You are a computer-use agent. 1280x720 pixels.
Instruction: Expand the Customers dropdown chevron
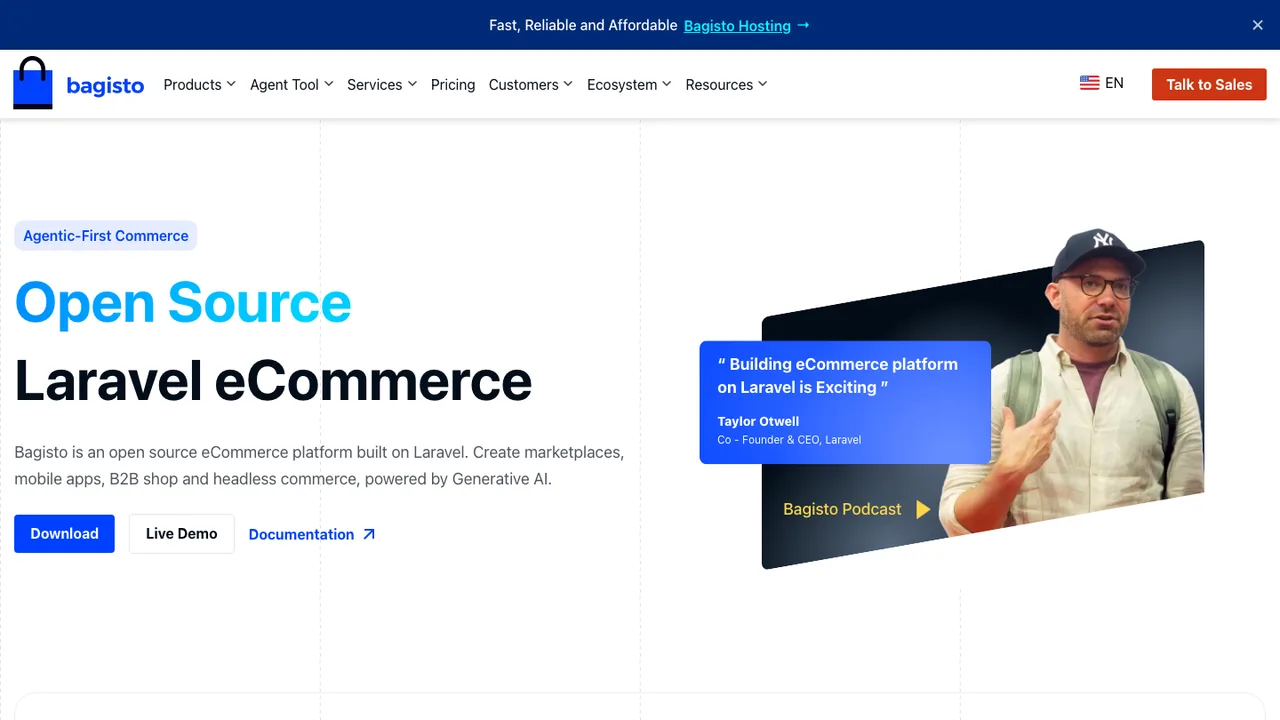pos(568,84)
